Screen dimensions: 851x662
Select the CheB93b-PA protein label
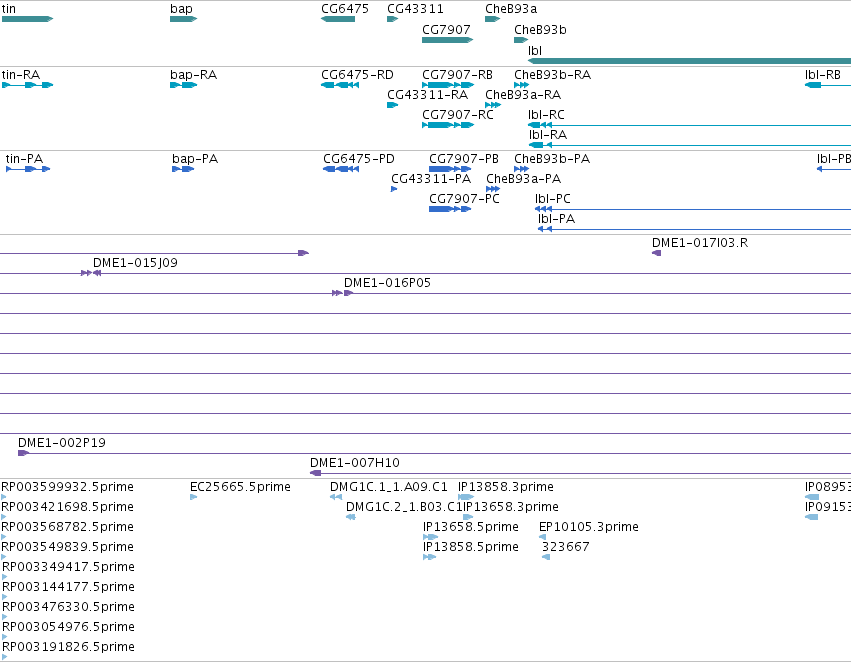[x=552, y=159]
